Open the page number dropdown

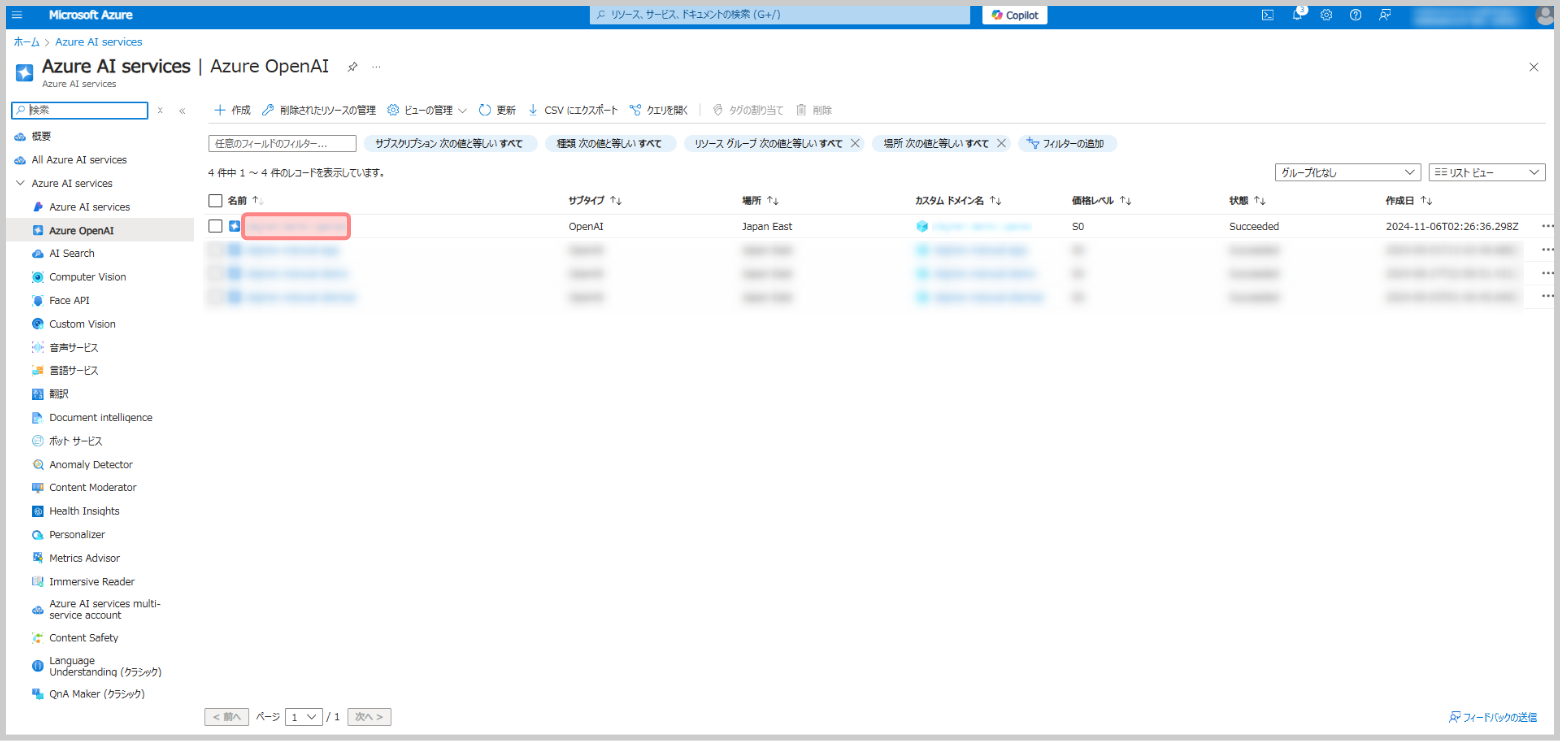tap(303, 717)
